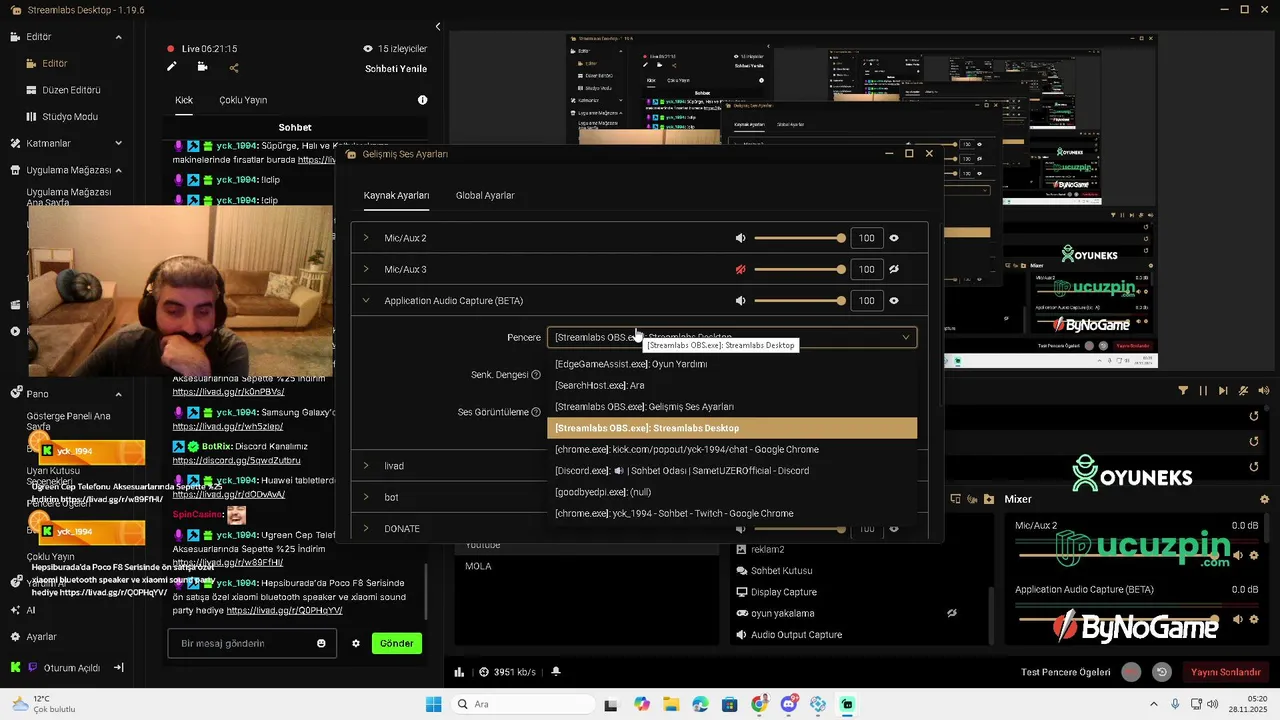Expand the livad audio source row
This screenshot has height=720, width=1280.
(366, 466)
